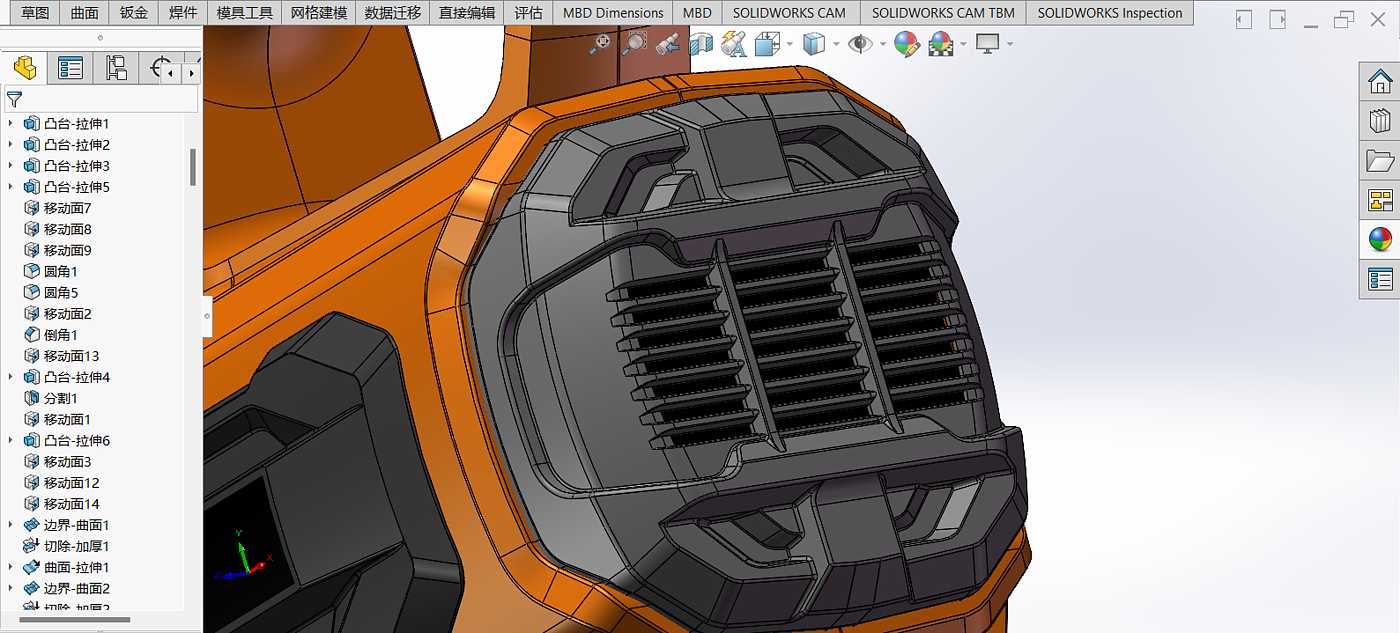Click the Previous View icon
The width and height of the screenshot is (1400, 633).
(667, 43)
